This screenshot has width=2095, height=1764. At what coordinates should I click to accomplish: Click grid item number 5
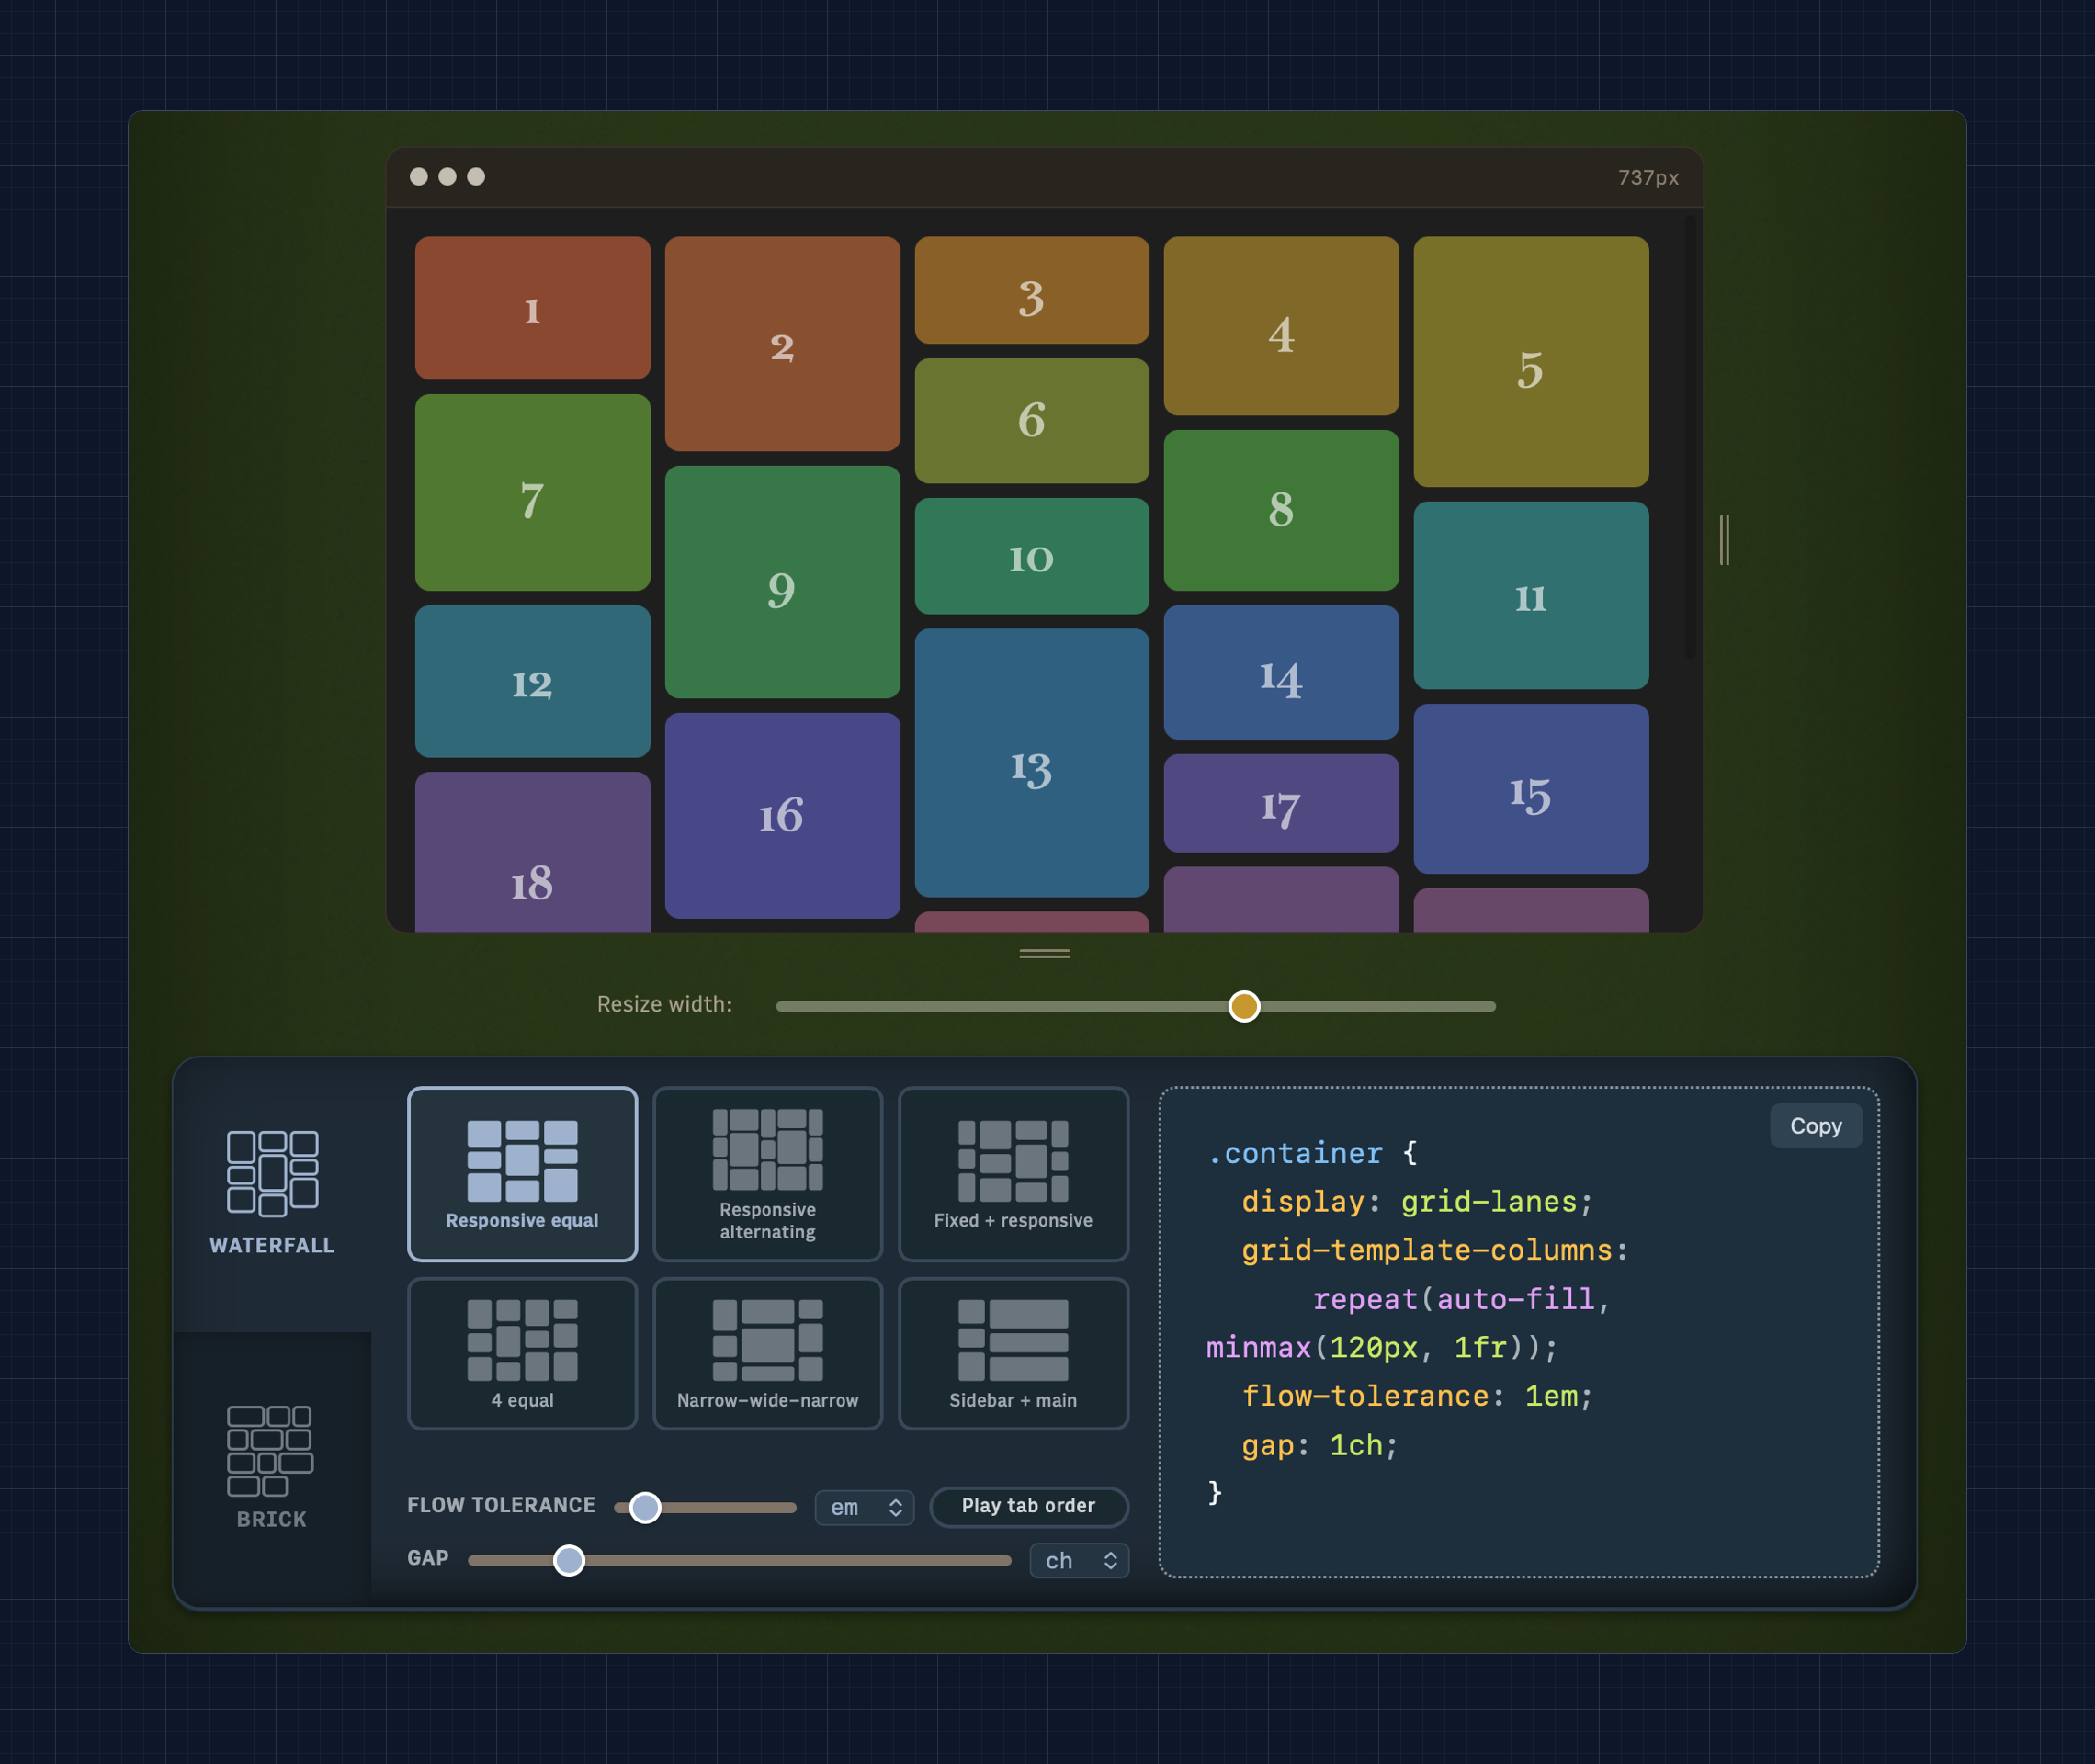tap(1530, 362)
